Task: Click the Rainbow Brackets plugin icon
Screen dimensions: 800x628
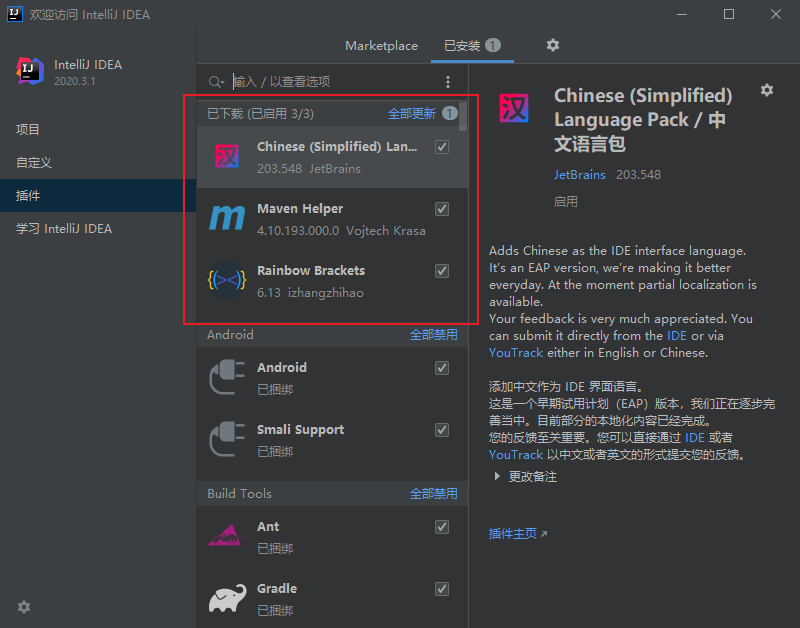Action: [227, 280]
